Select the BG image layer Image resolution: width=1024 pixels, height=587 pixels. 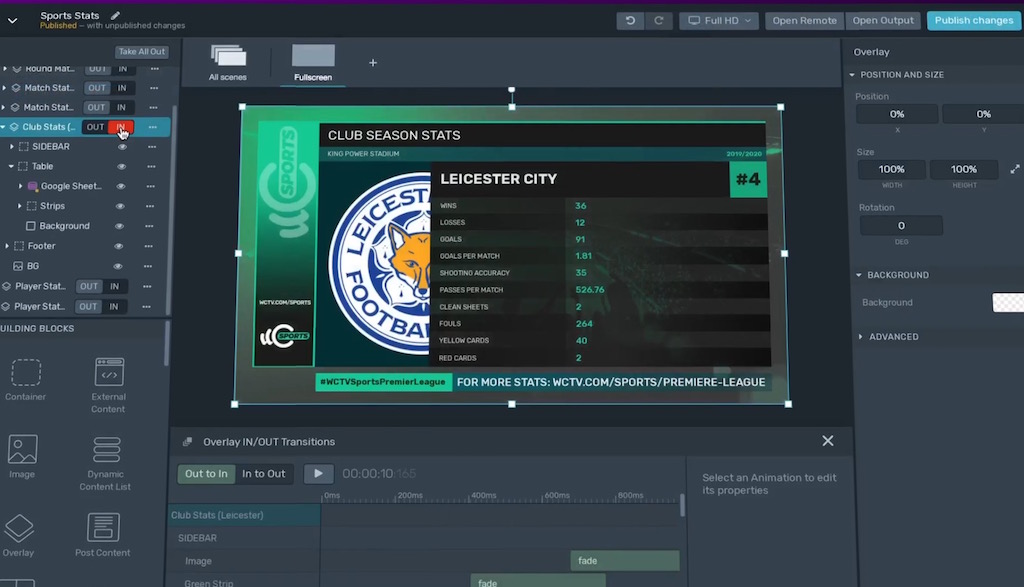pos(33,266)
